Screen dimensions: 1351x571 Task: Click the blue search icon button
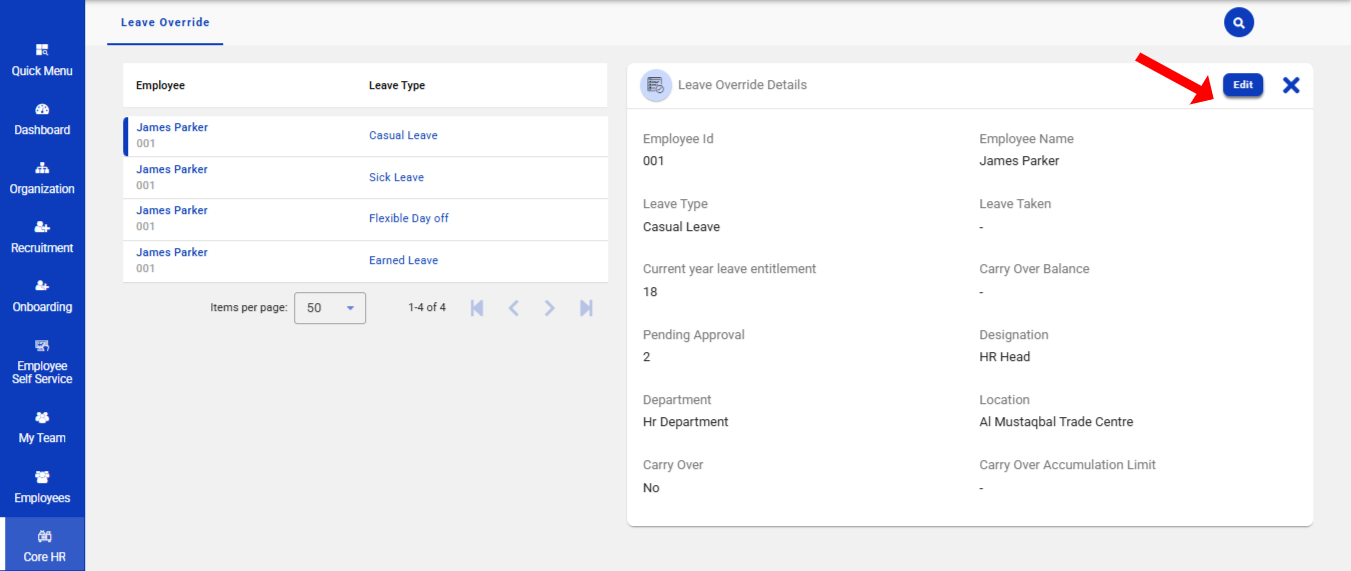[x=1238, y=22]
